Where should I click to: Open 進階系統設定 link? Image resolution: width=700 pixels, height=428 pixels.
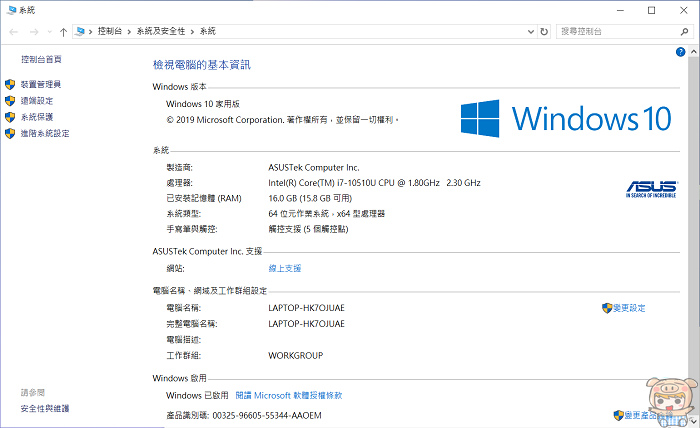pos(45,133)
